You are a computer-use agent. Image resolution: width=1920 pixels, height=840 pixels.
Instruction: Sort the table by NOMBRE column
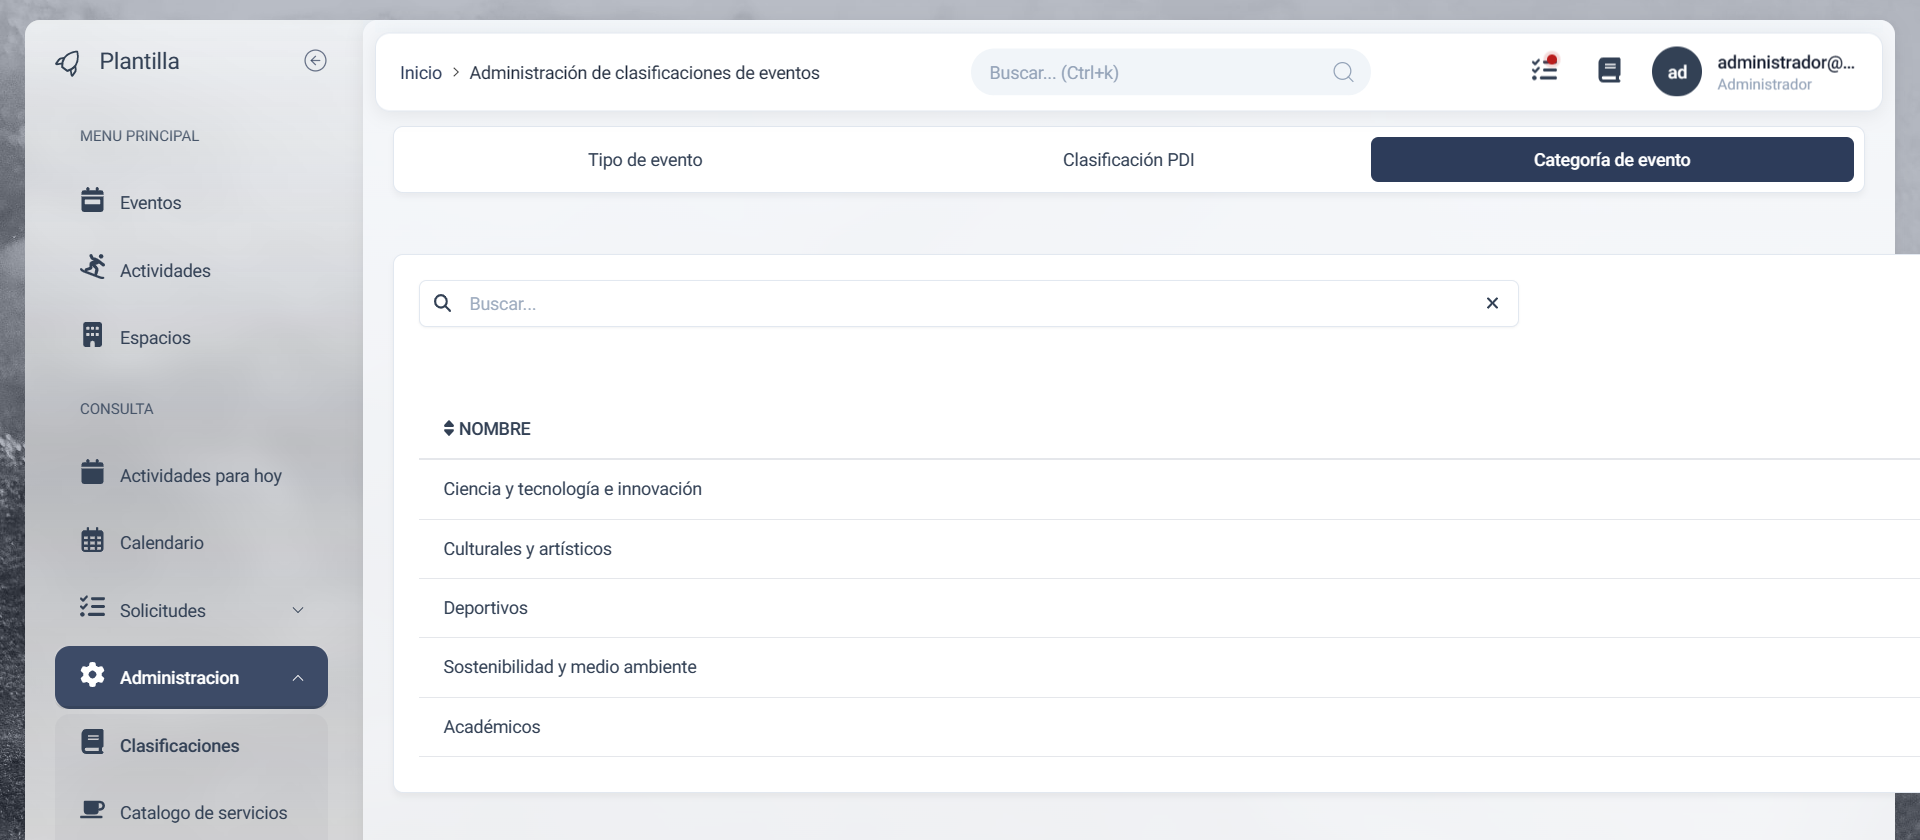click(x=487, y=429)
